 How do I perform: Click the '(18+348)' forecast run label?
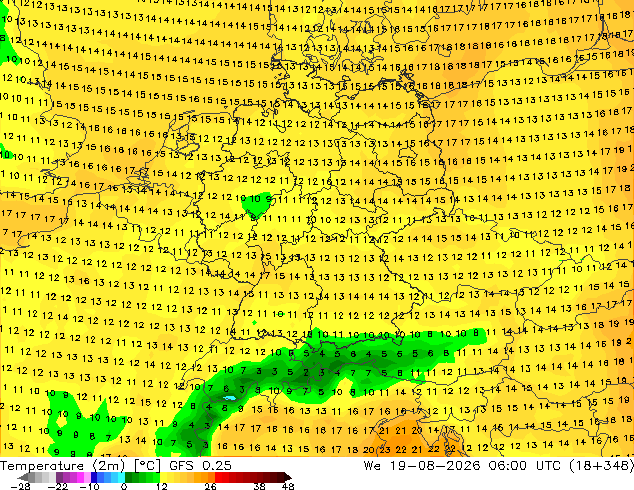[602, 466]
